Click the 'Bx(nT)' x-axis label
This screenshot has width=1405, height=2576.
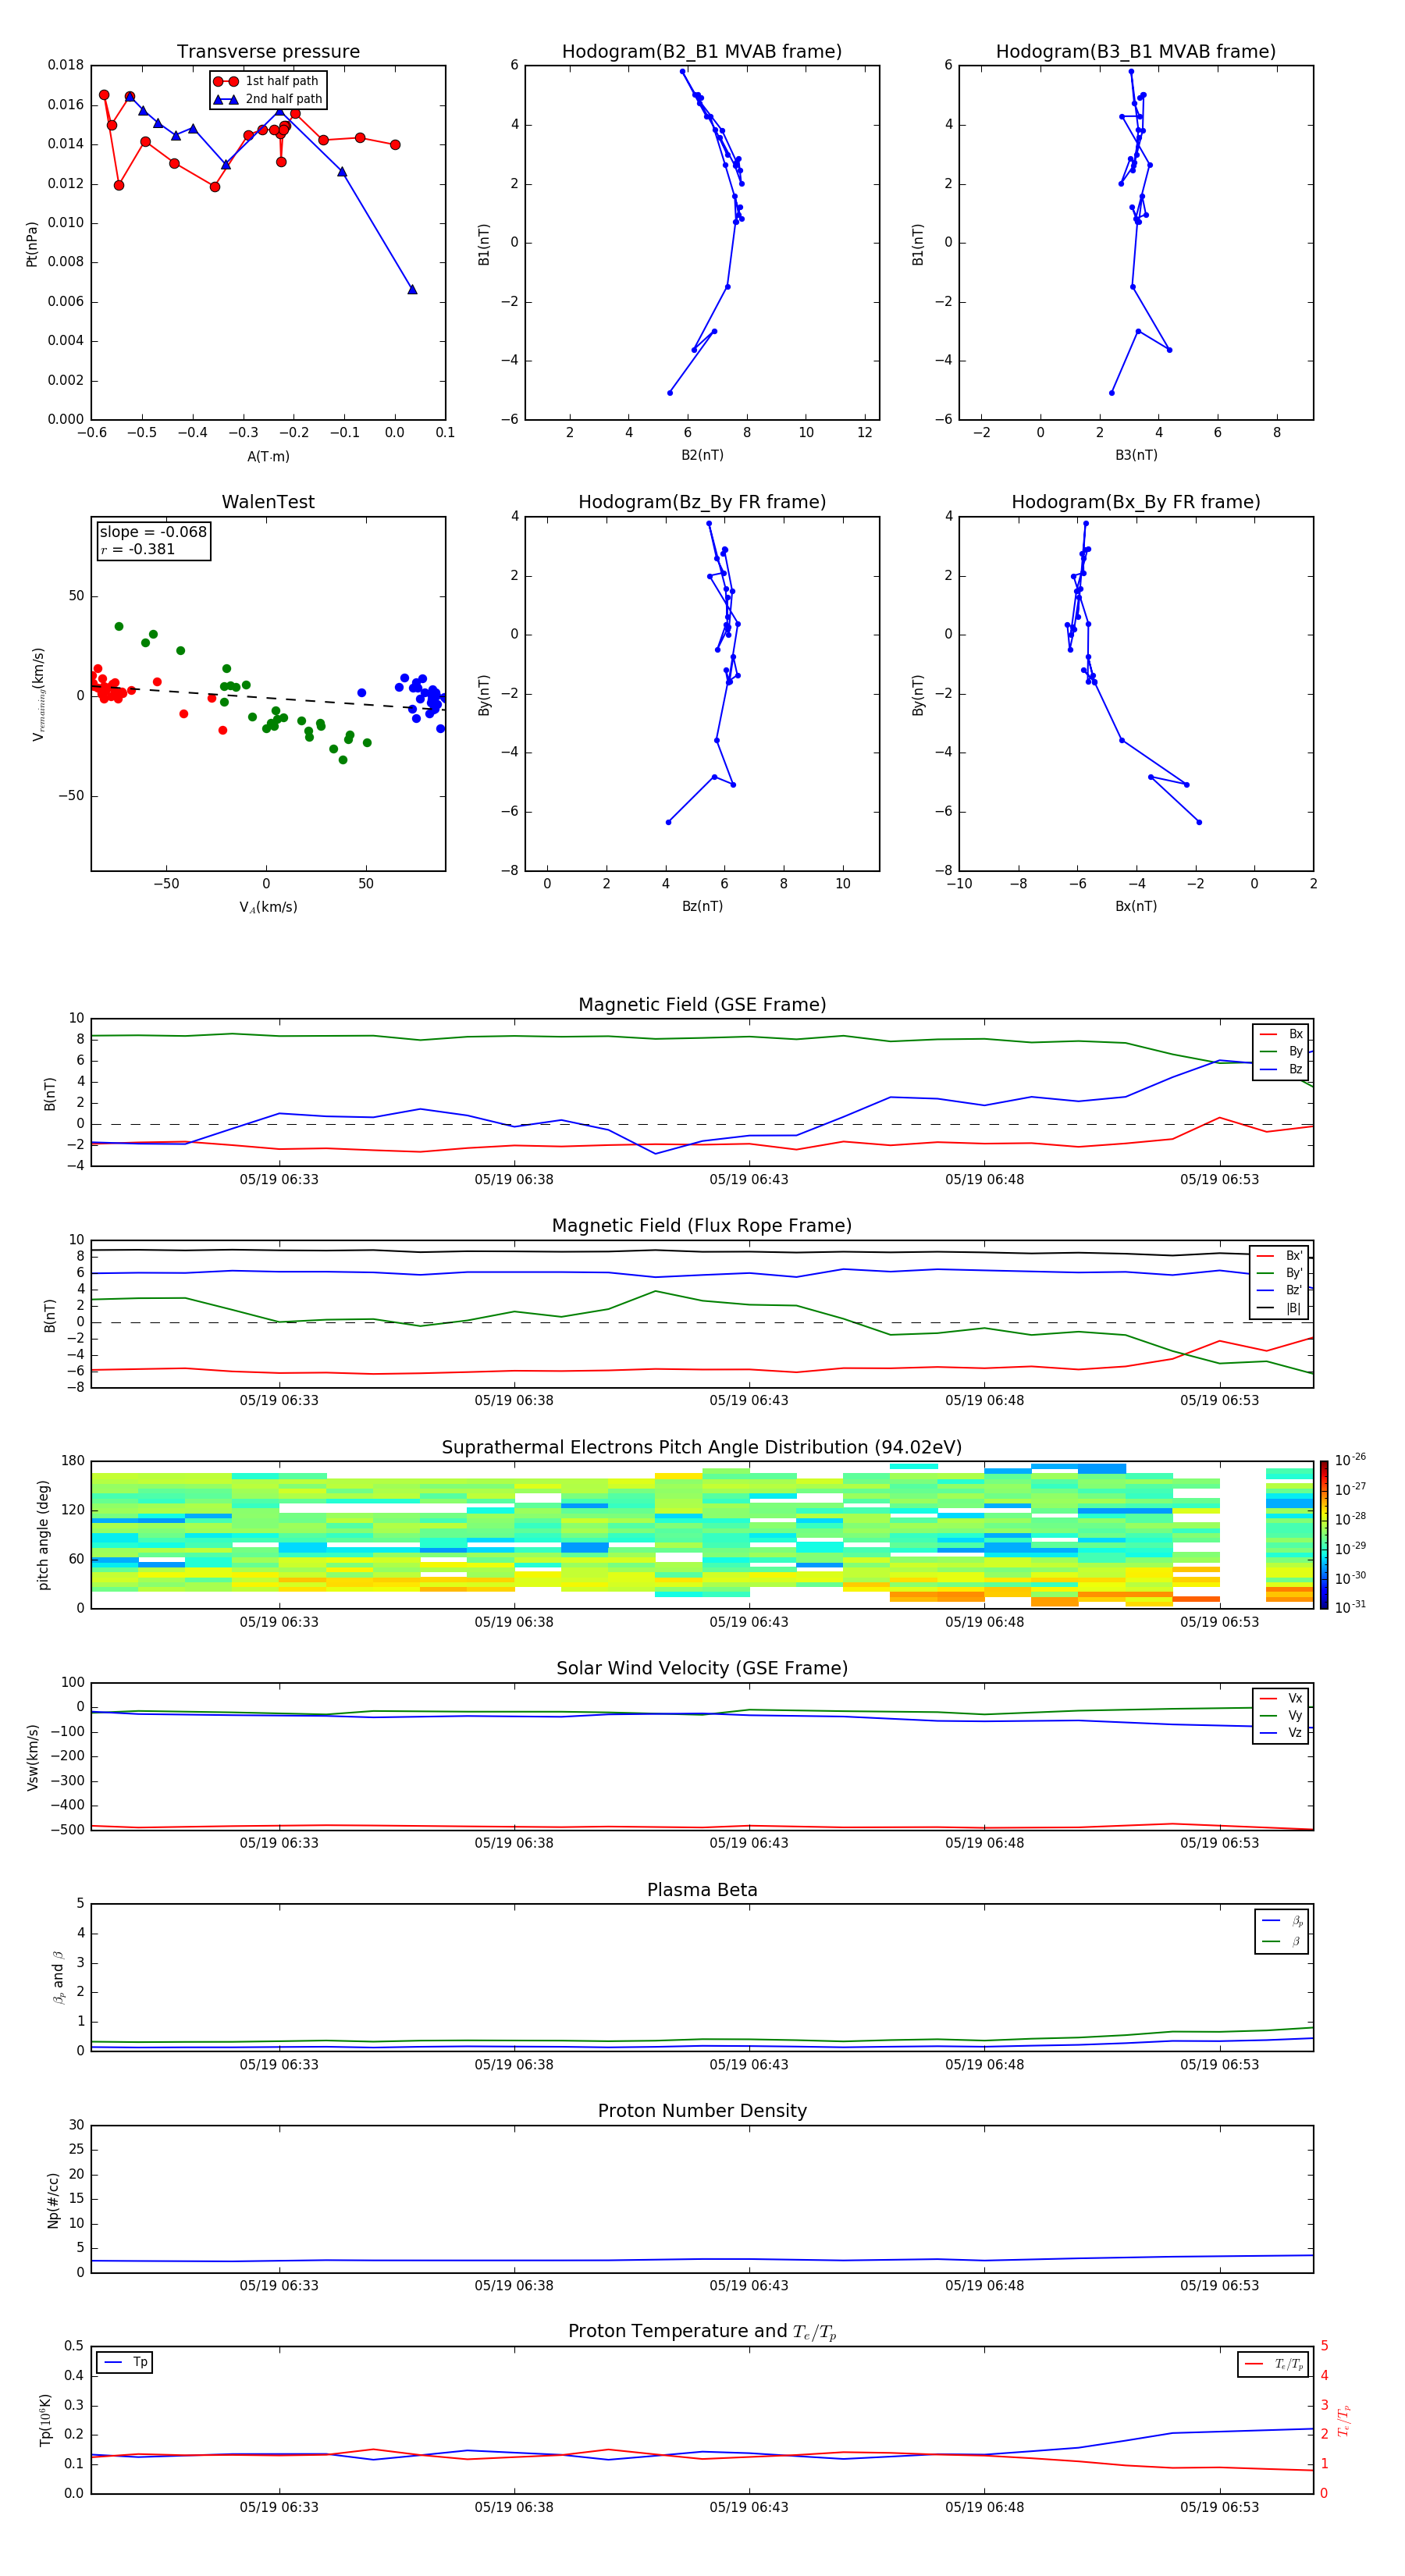tap(1136, 906)
